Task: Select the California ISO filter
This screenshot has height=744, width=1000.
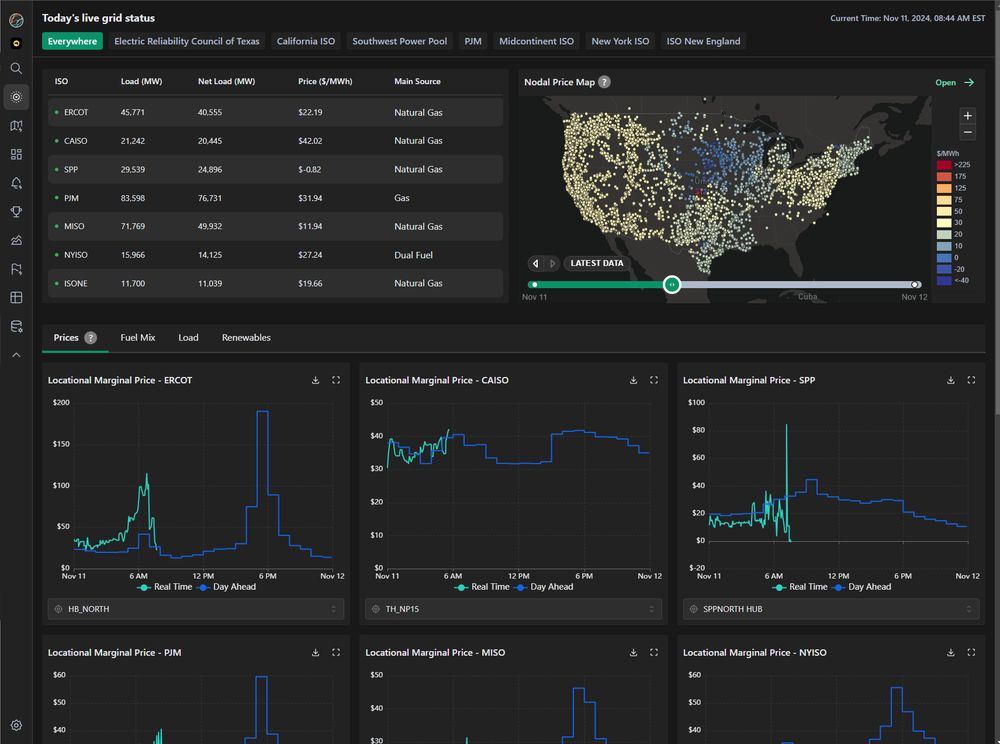Action: (x=305, y=41)
